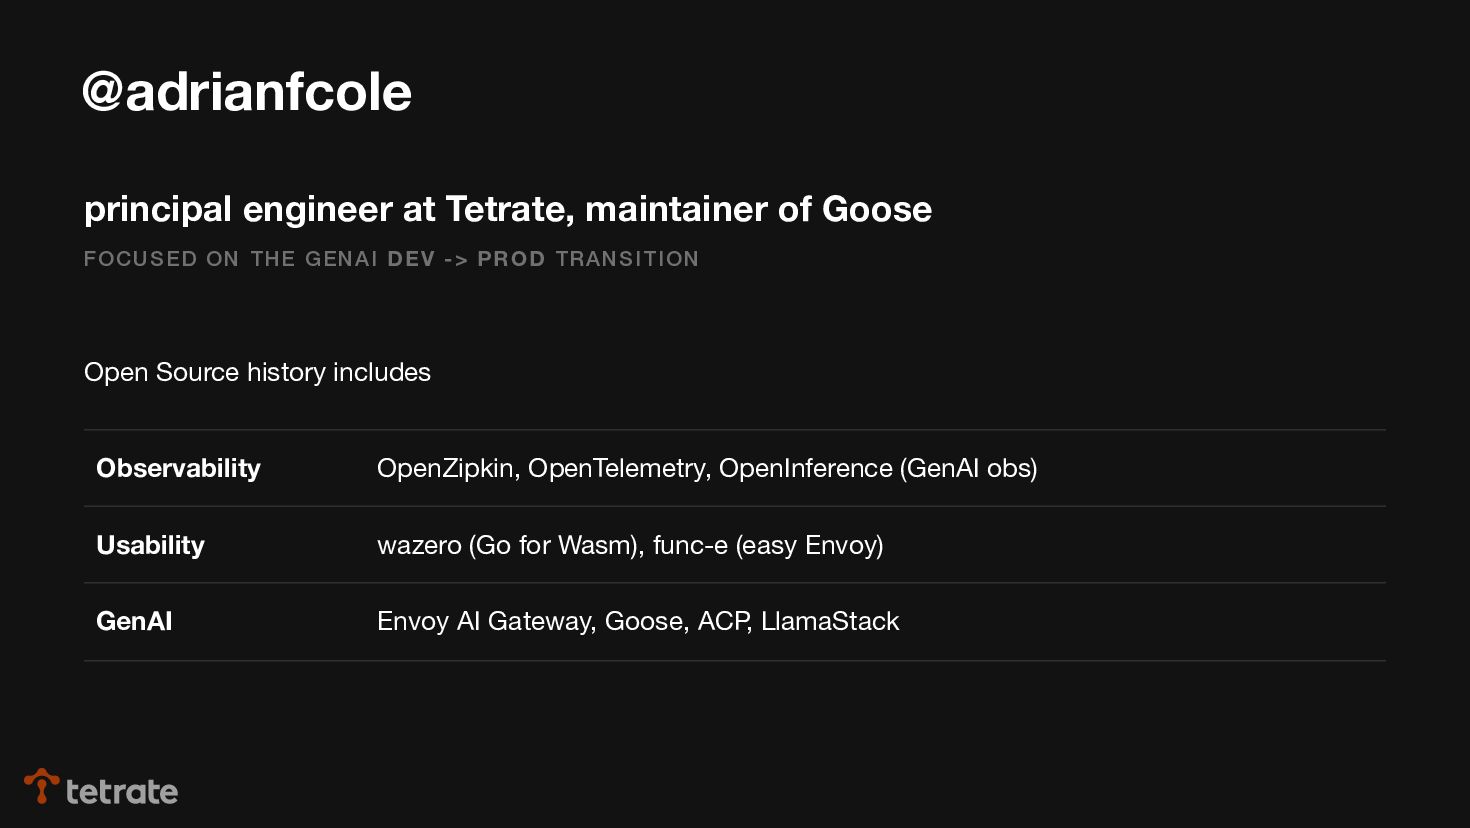Click the bold PROD word in subtitle

(x=511, y=259)
